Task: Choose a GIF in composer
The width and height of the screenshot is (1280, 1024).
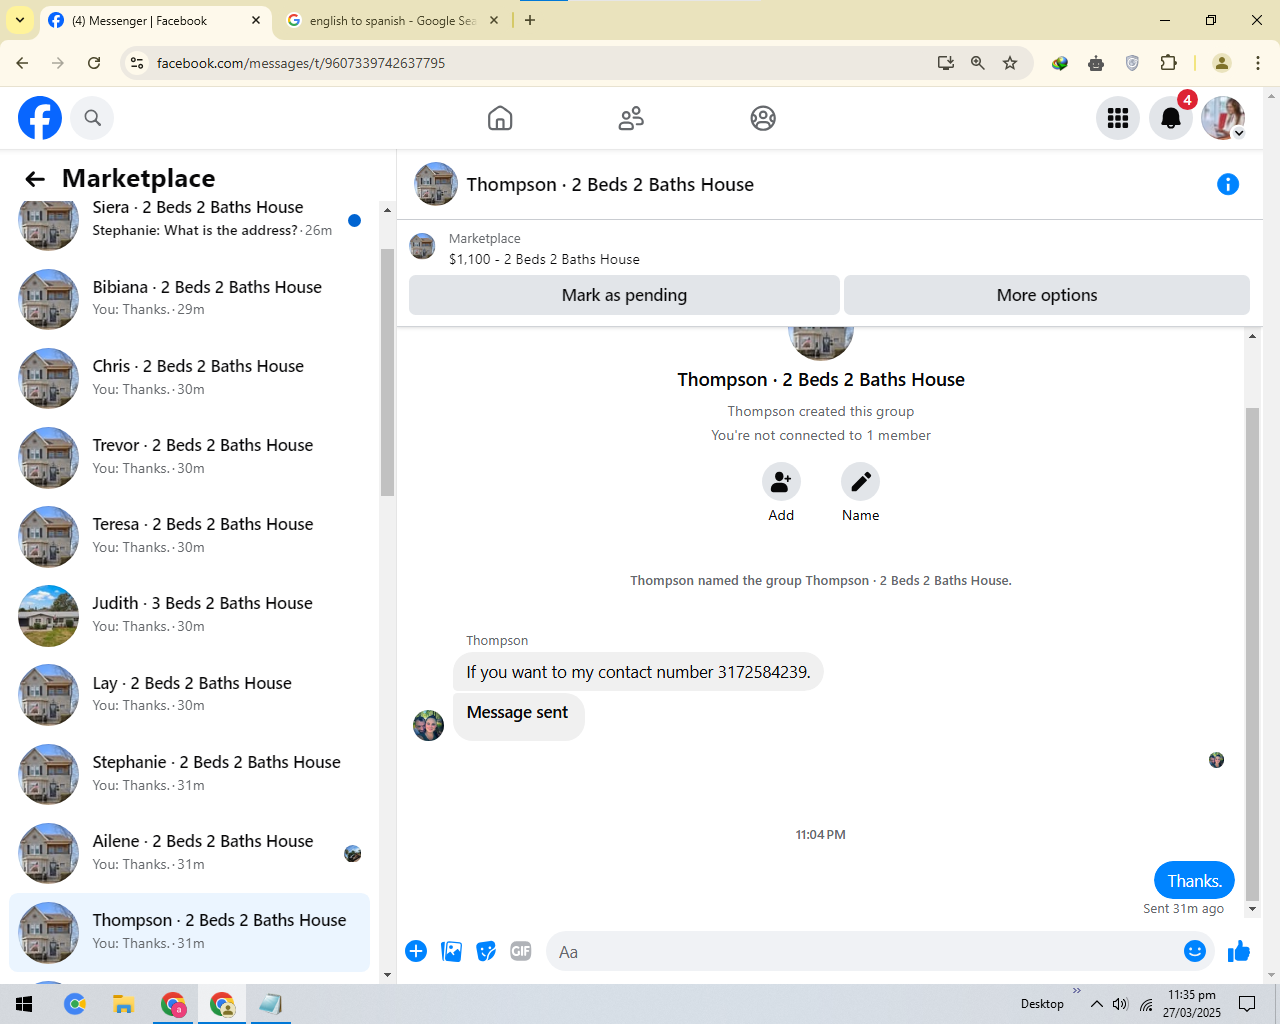Action: coord(521,951)
